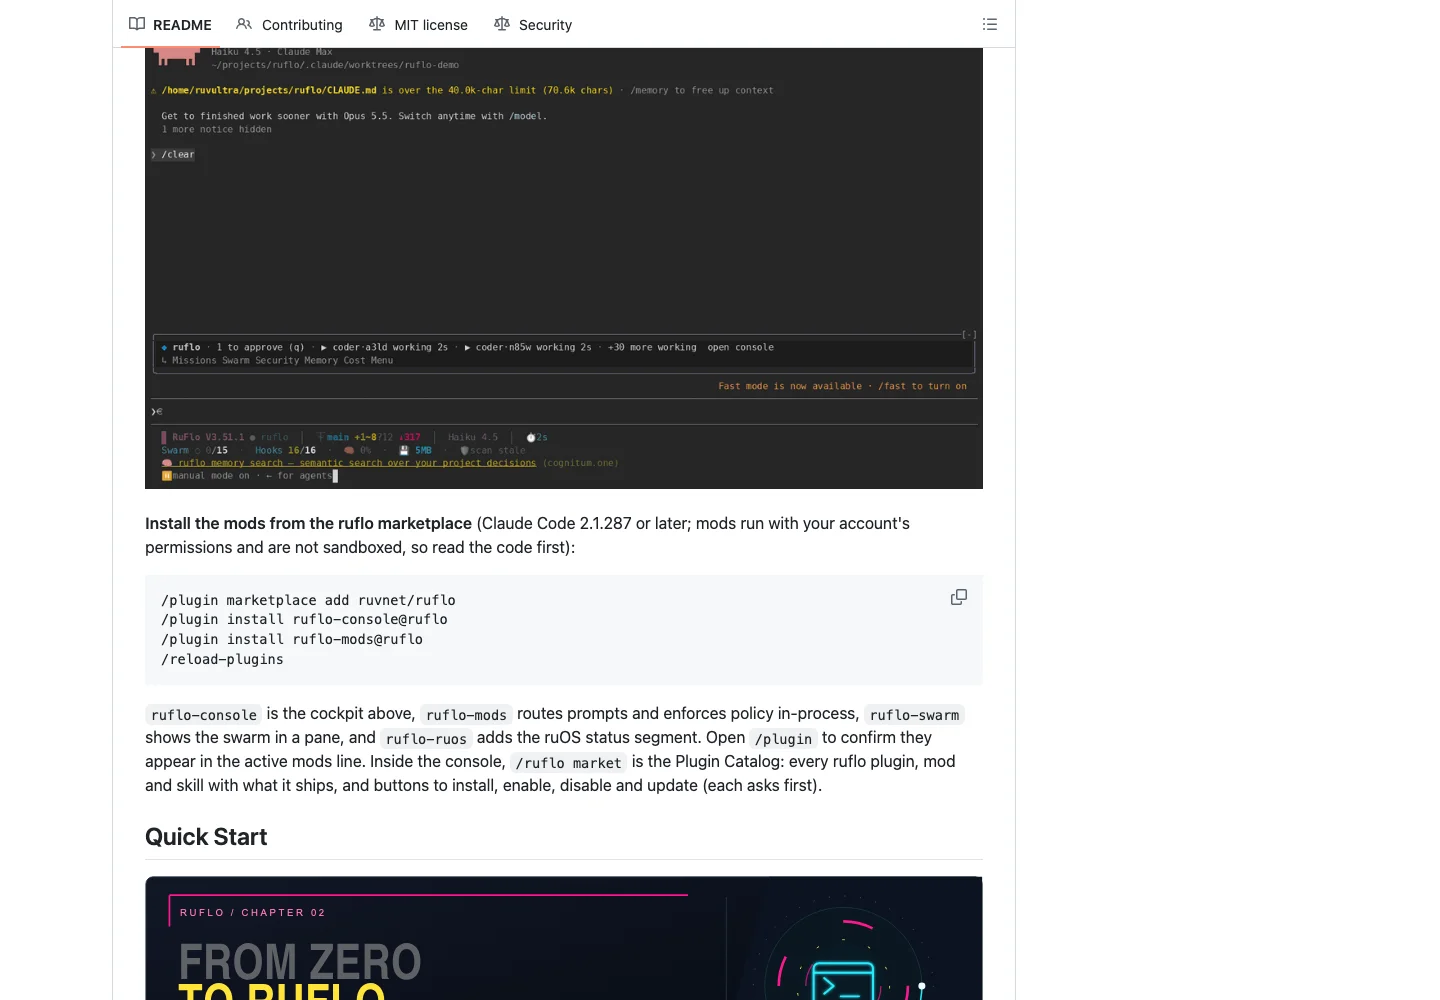
Task: Click the MIT license scale icon
Action: tap(377, 24)
